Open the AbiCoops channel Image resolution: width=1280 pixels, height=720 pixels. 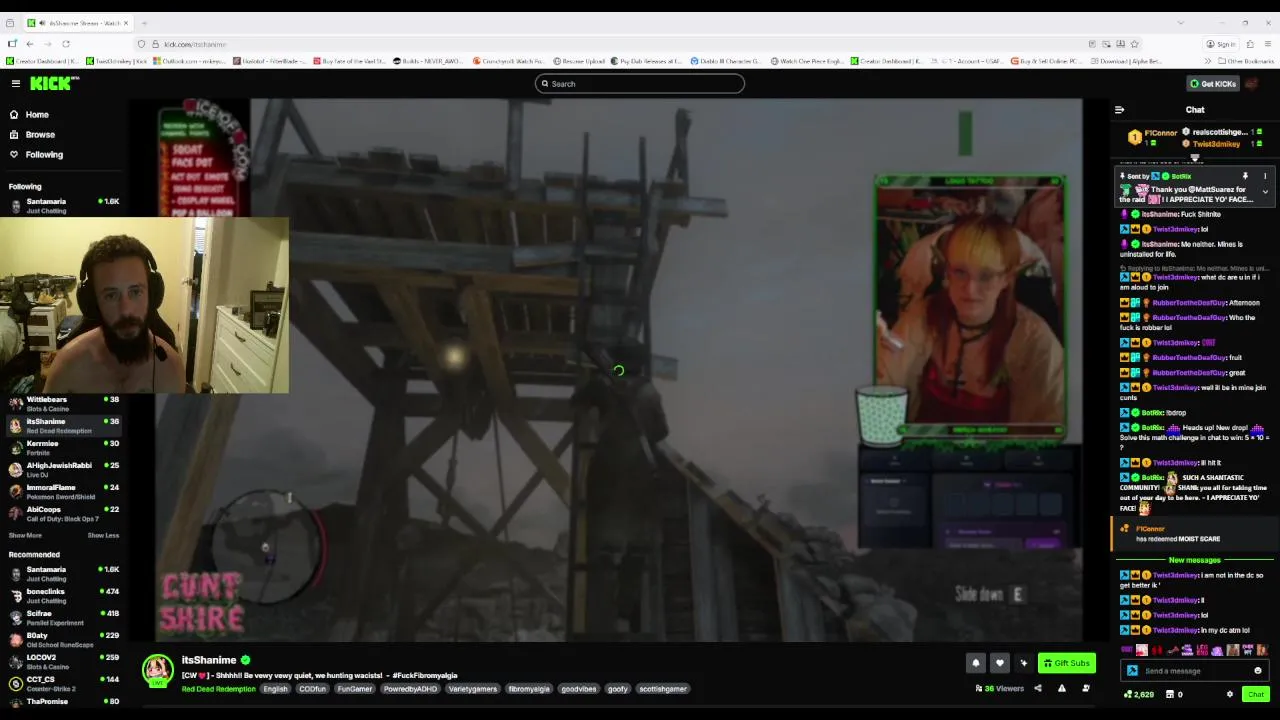click(63, 514)
